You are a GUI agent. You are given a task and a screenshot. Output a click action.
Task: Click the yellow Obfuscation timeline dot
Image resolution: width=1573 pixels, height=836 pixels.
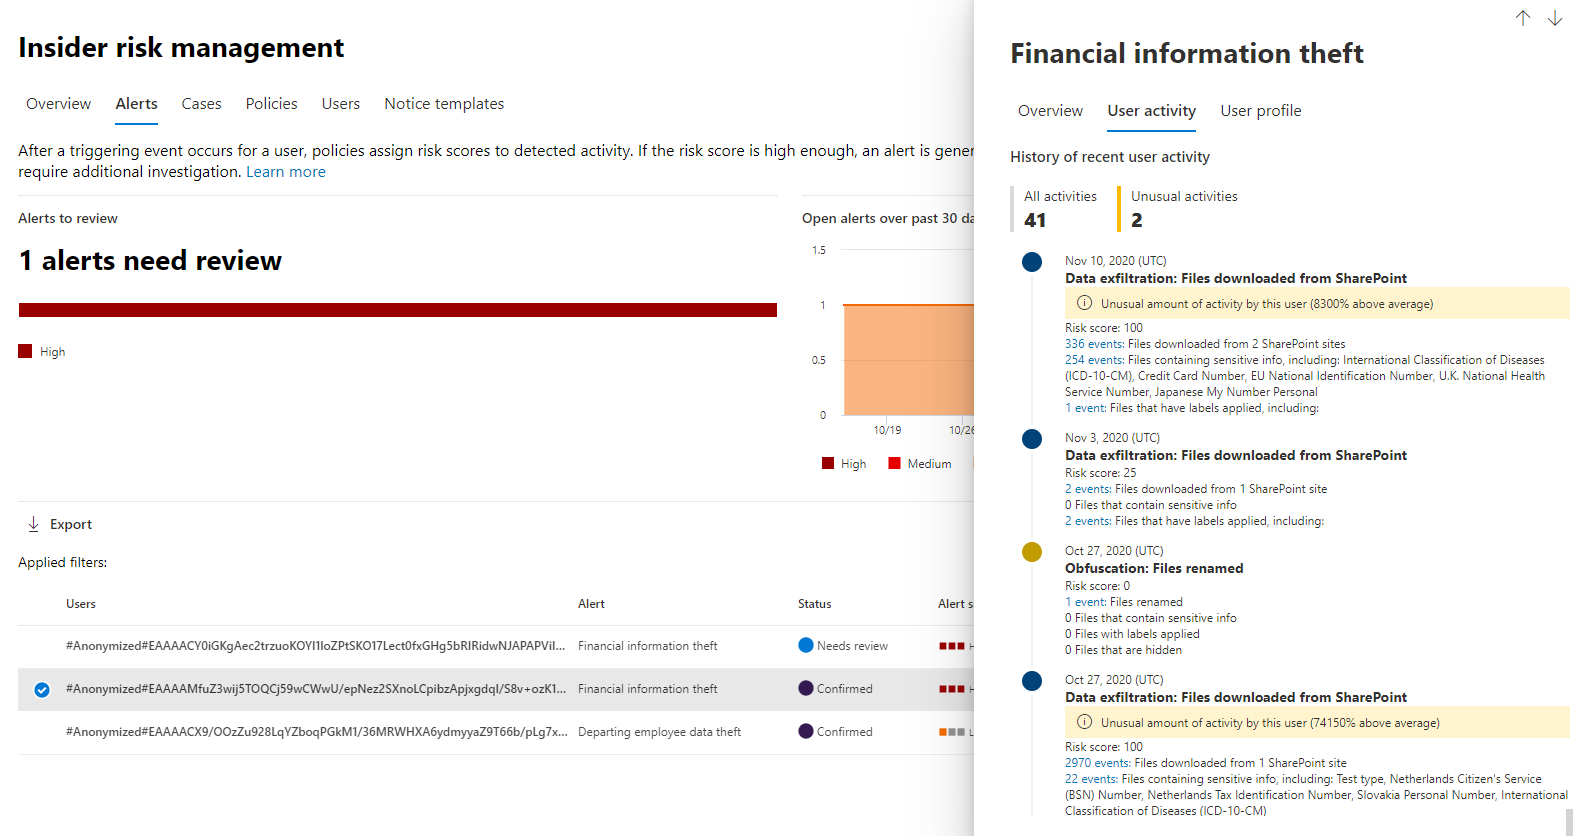pos(1032,552)
